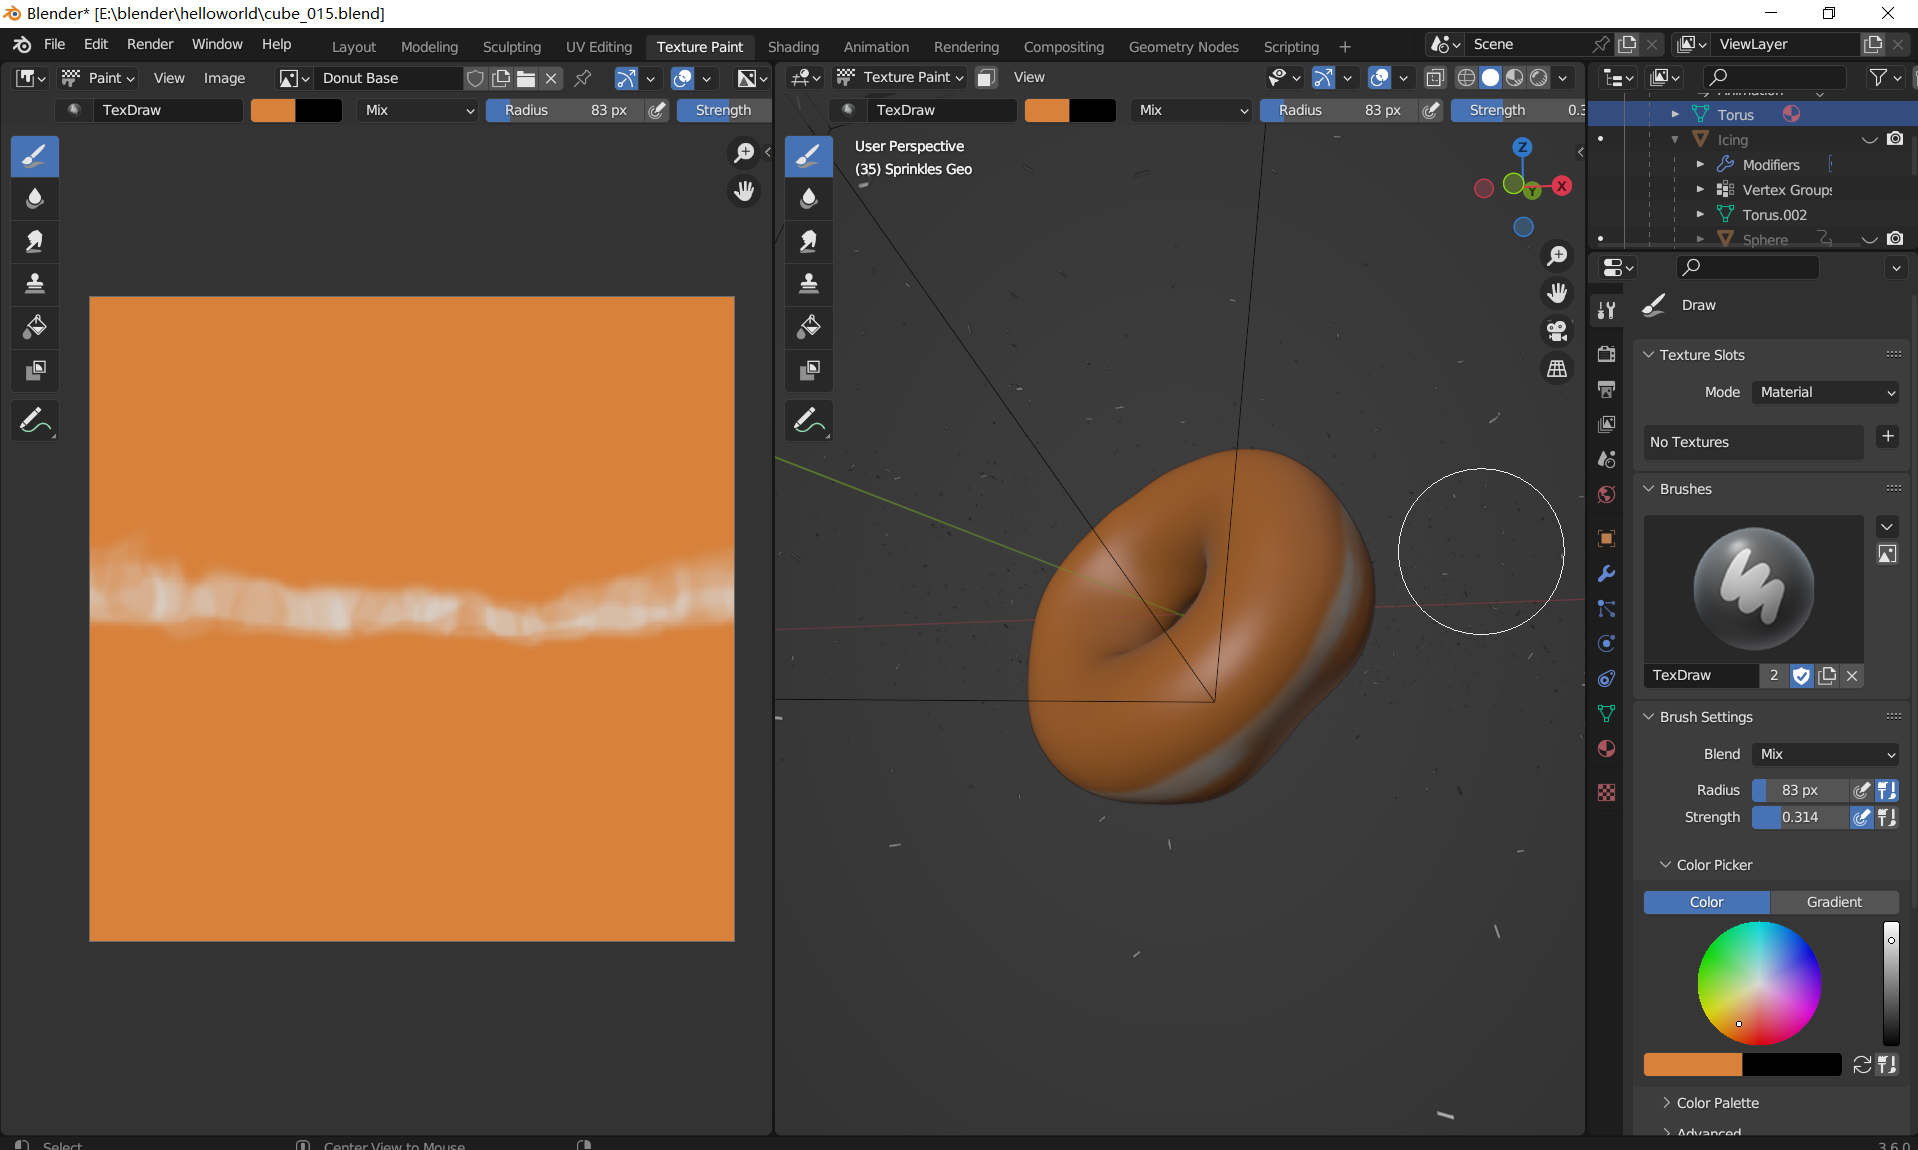Switch to the UV Editing workspace tab
1918x1150 pixels.
click(x=599, y=46)
